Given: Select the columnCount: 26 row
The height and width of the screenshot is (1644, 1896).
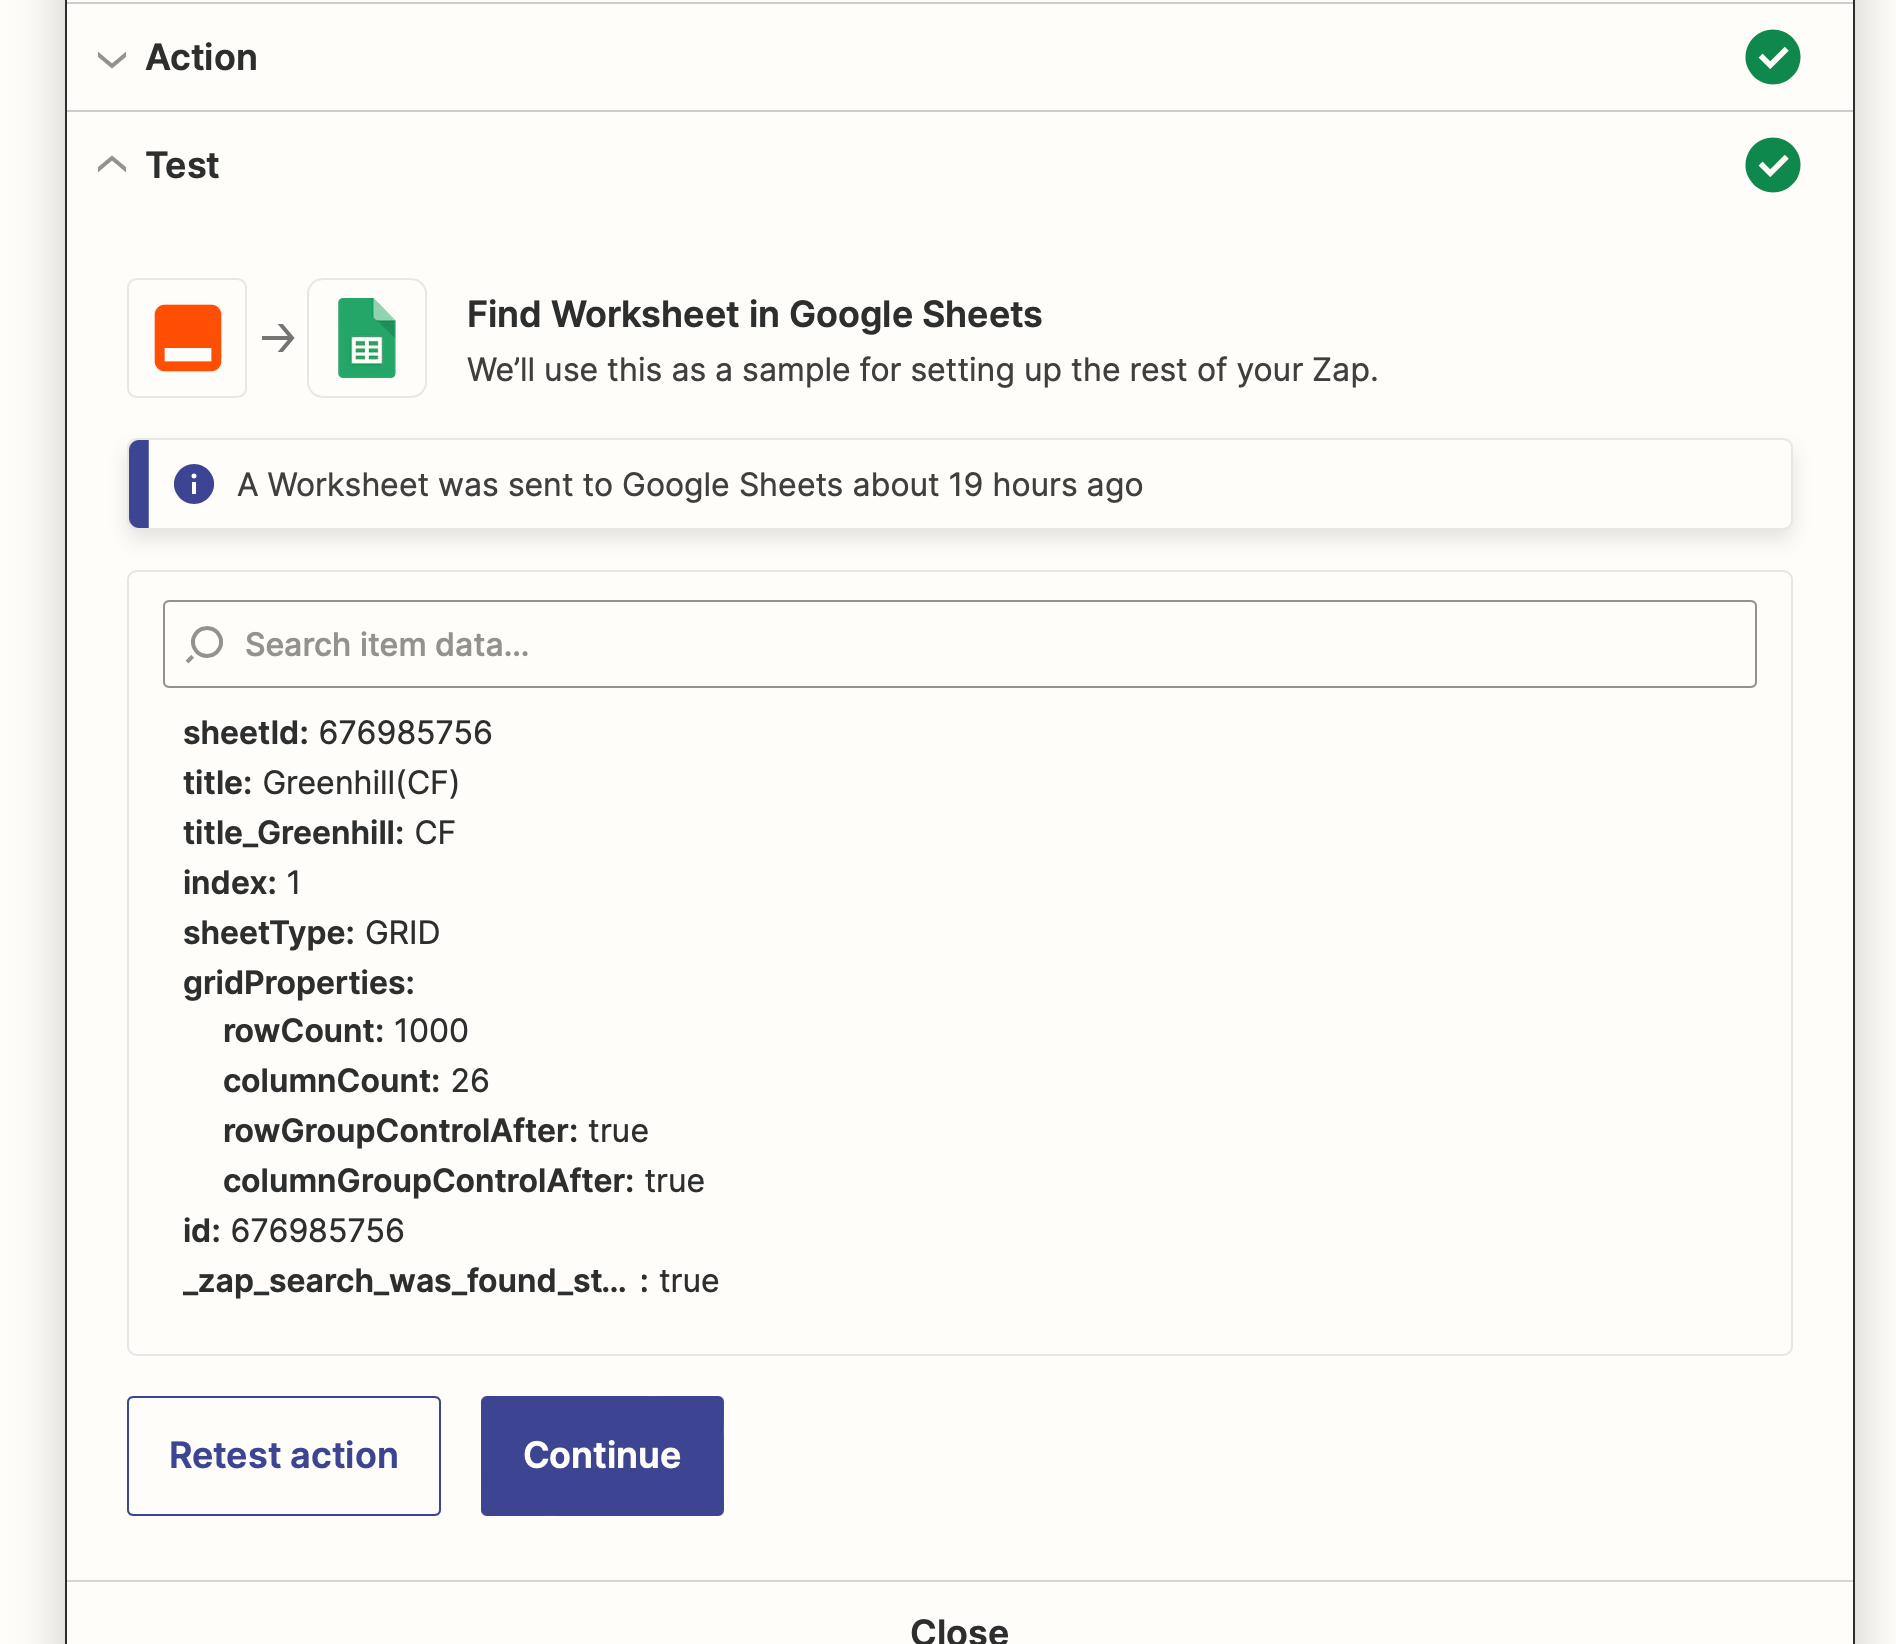Looking at the screenshot, I should pos(356,1081).
